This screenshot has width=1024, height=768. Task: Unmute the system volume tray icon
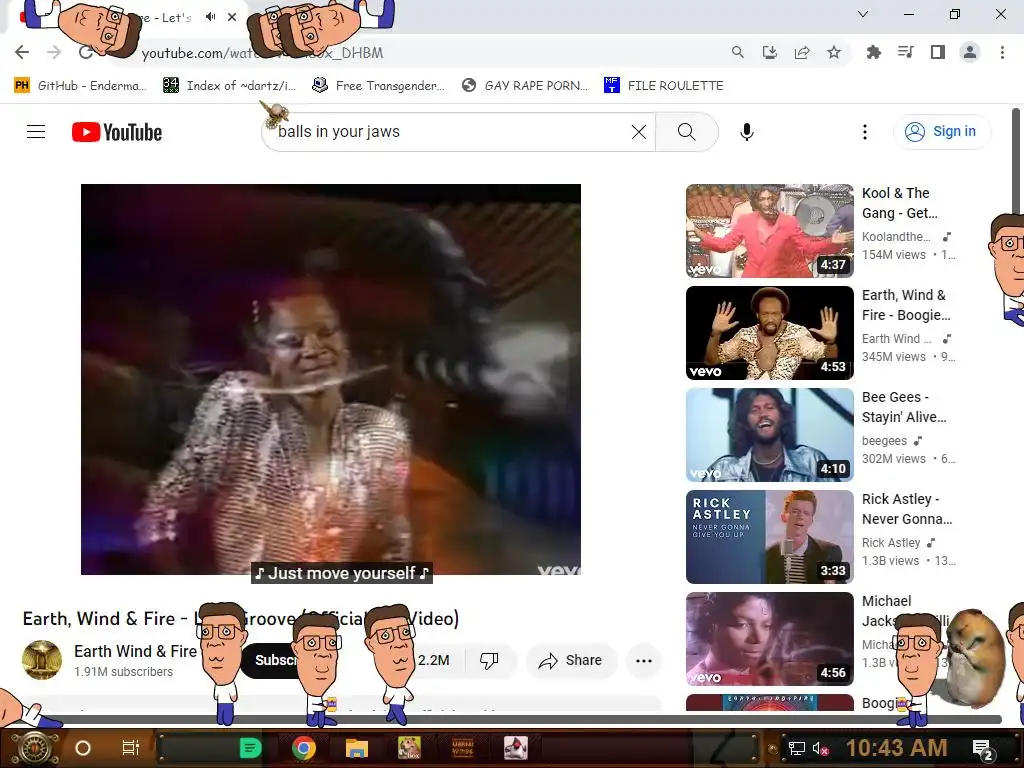[x=820, y=748]
